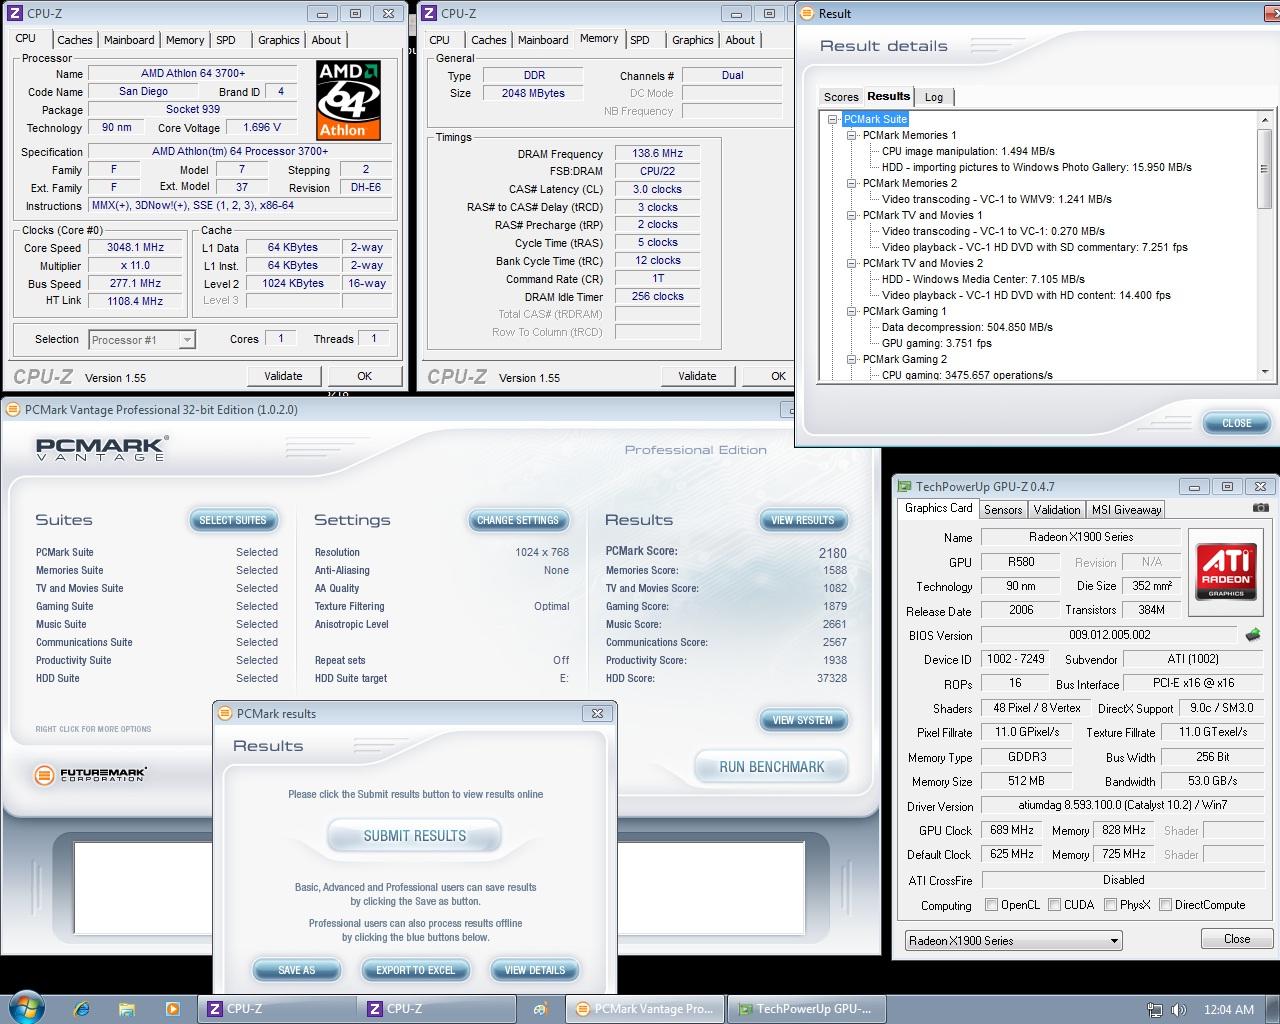Viewport: 1280px width, 1024px height.
Task: Click the VIEW RESULTS button
Action: (x=803, y=520)
